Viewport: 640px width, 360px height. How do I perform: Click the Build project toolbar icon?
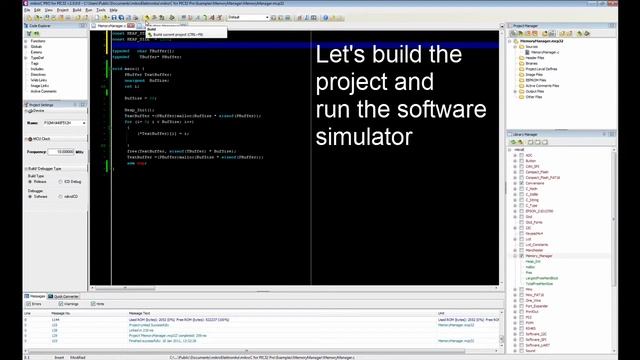coord(147,18)
